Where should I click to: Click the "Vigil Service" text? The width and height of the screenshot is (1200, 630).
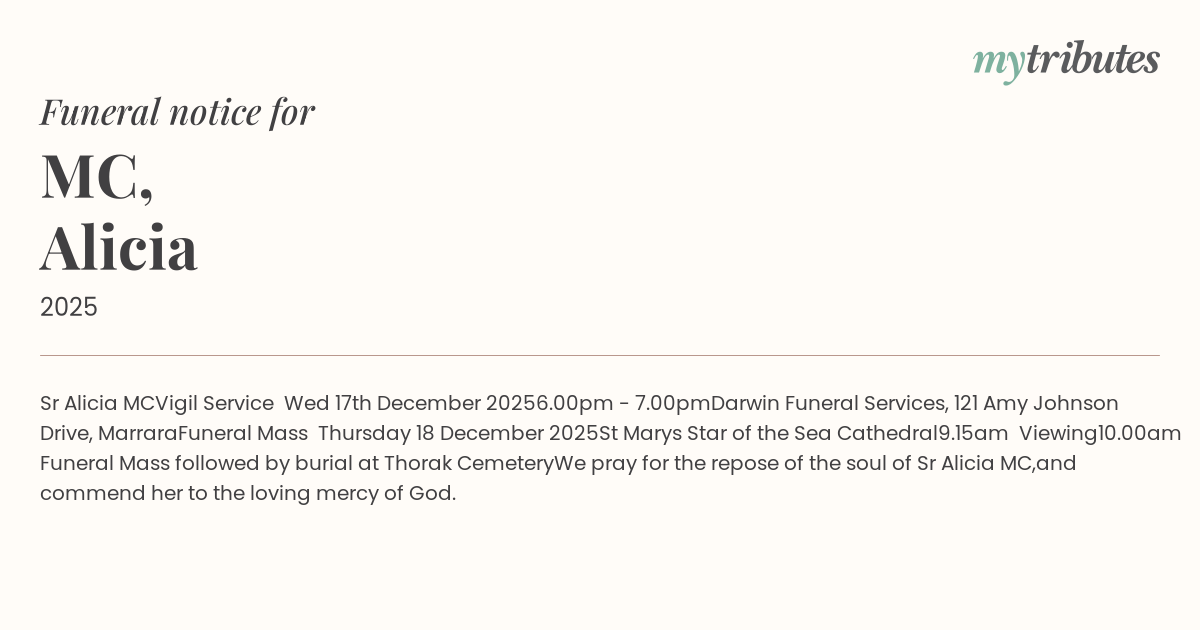(215, 404)
